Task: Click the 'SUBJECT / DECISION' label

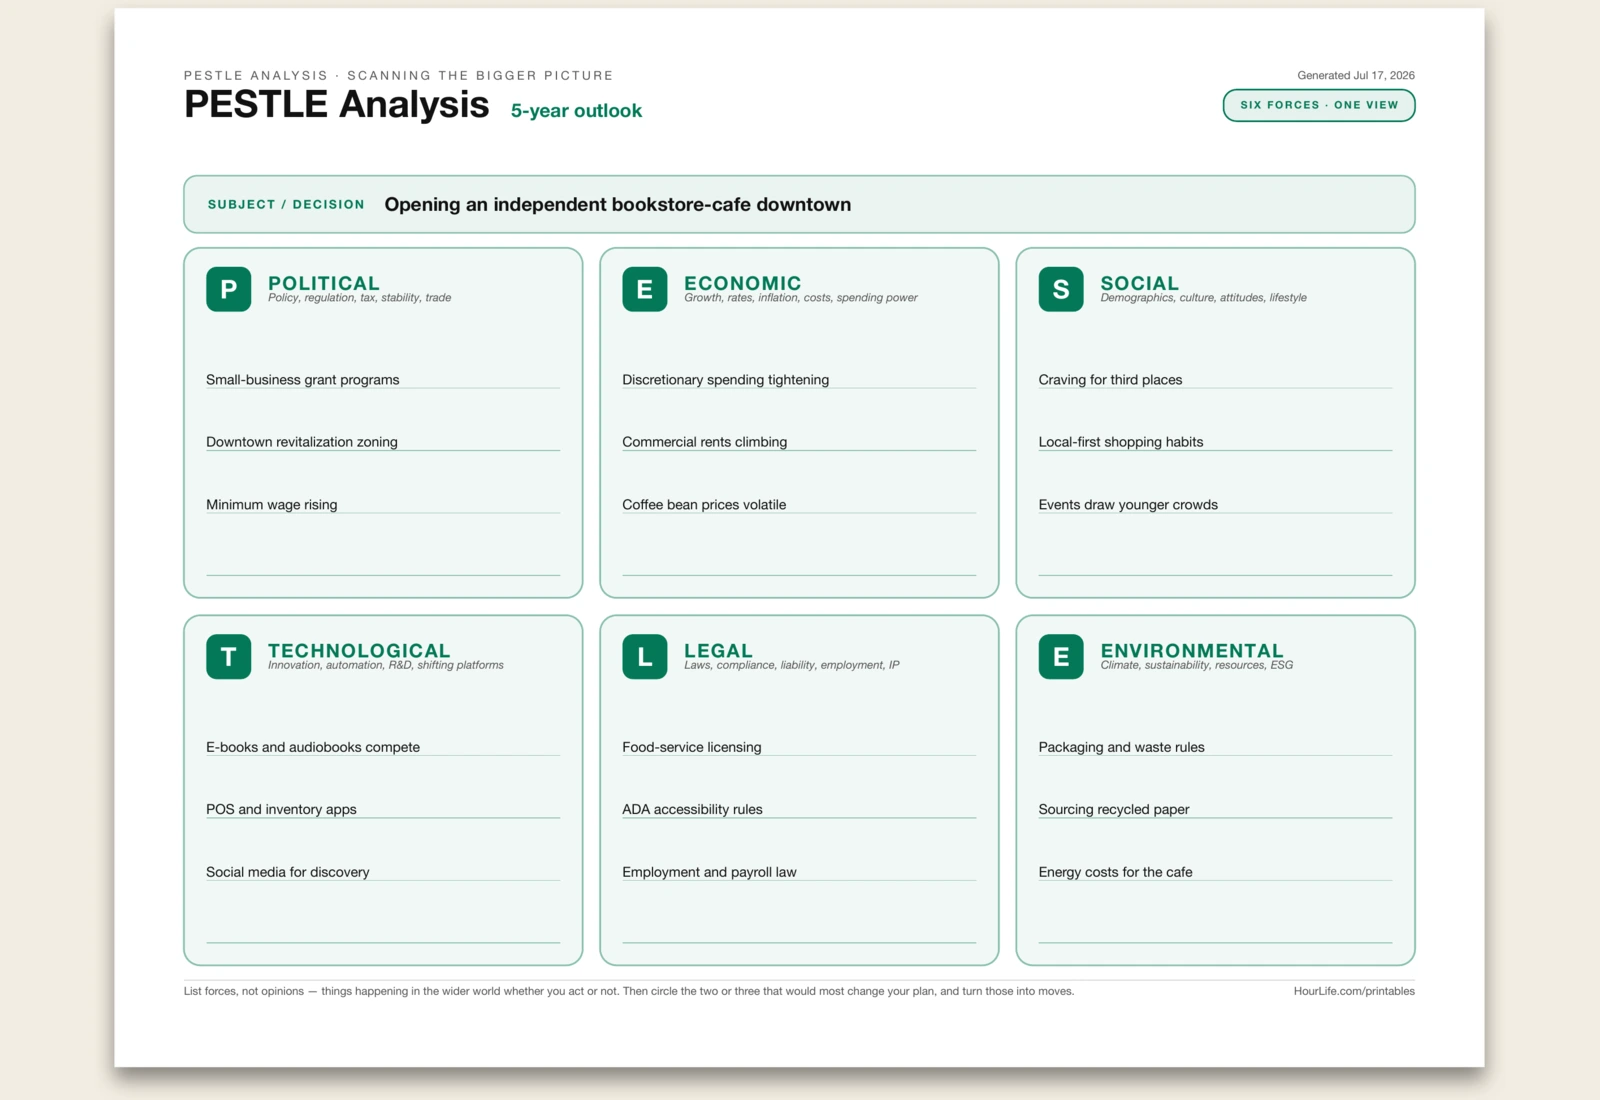Action: (x=286, y=204)
